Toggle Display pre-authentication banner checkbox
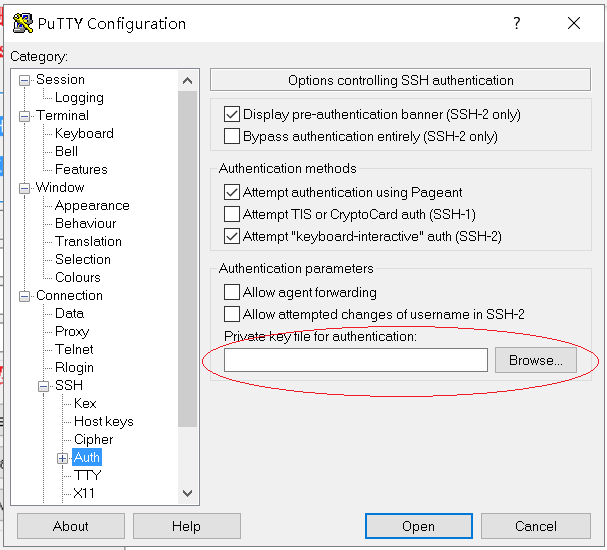Image resolution: width=607 pixels, height=550 pixels. tap(233, 115)
